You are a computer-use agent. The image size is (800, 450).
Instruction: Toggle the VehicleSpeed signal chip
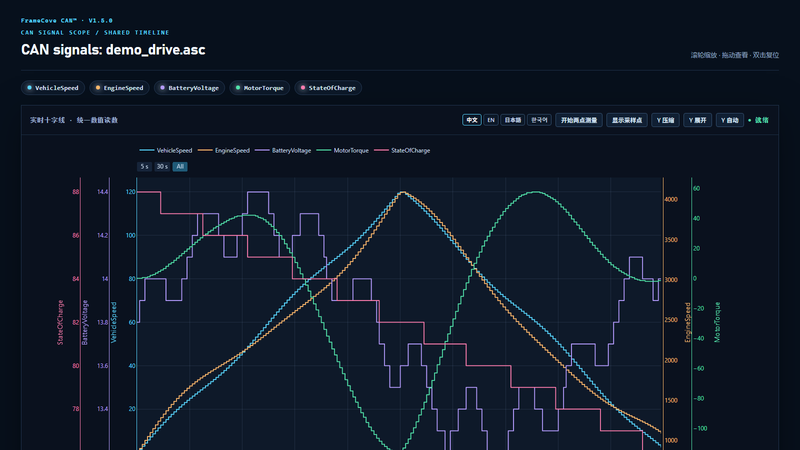pos(53,88)
